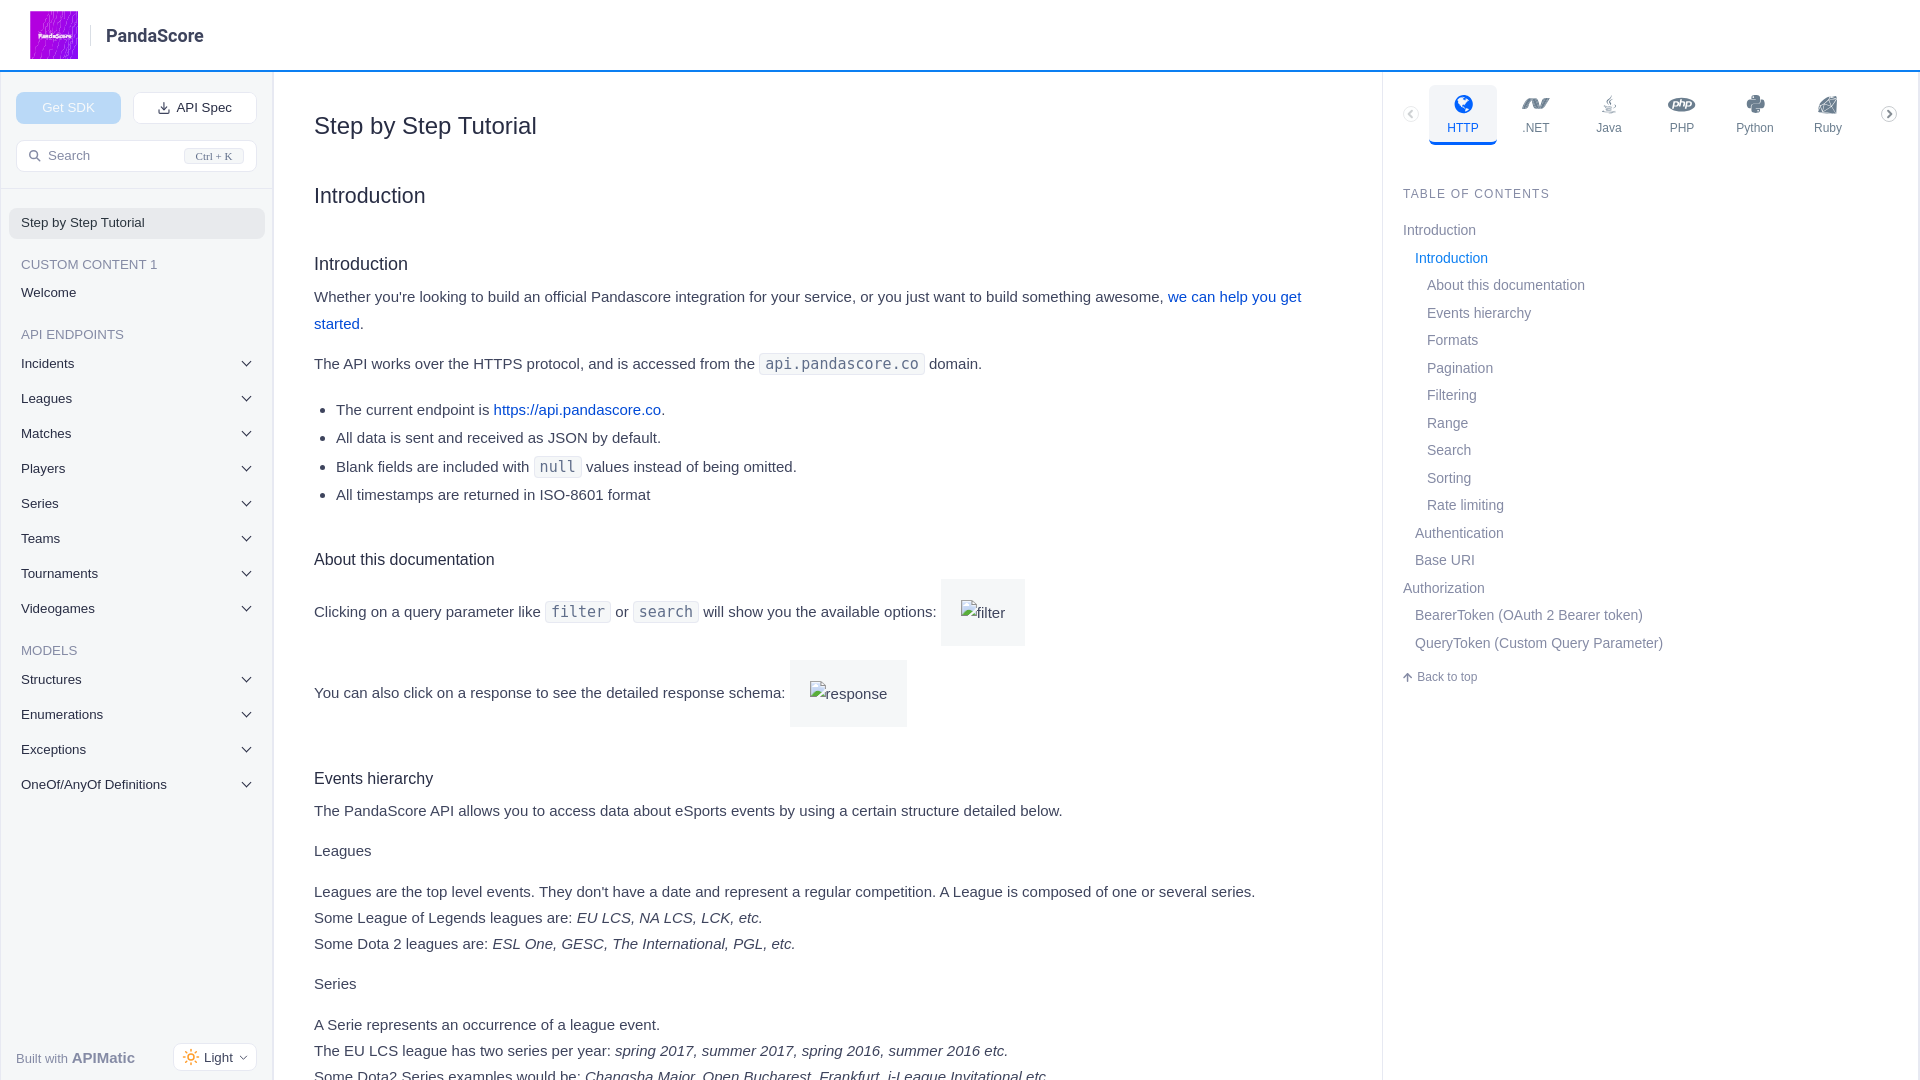Jump to Rate limiting in contents
This screenshot has height=1080, width=1920.
pyautogui.click(x=1465, y=506)
